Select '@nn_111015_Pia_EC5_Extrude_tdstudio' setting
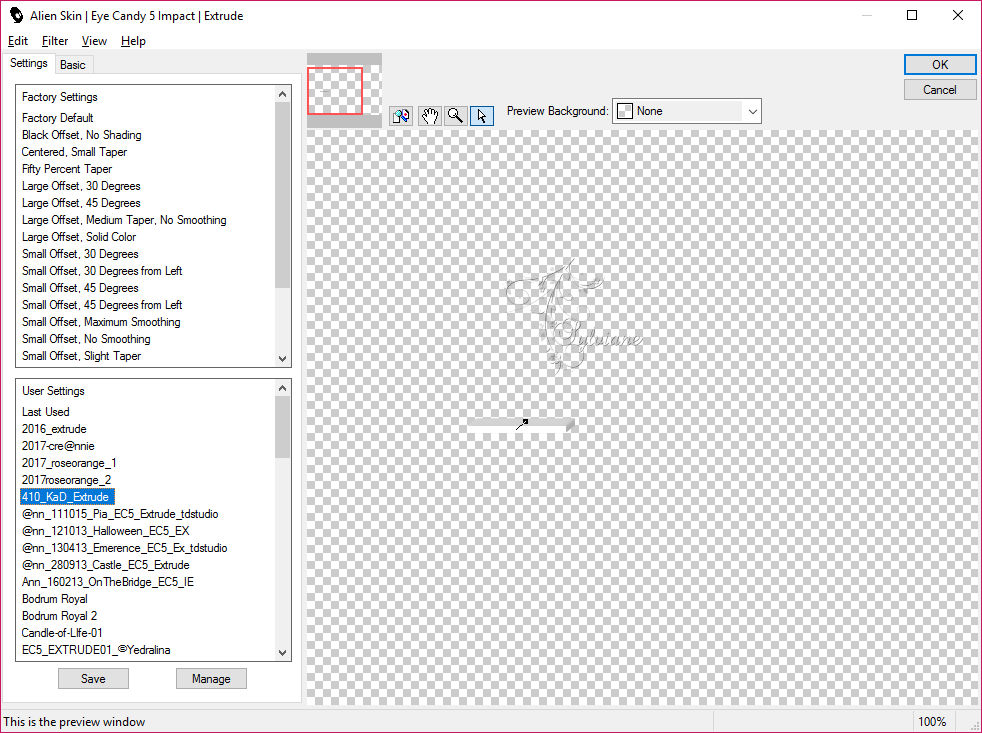982x733 pixels. tap(120, 514)
